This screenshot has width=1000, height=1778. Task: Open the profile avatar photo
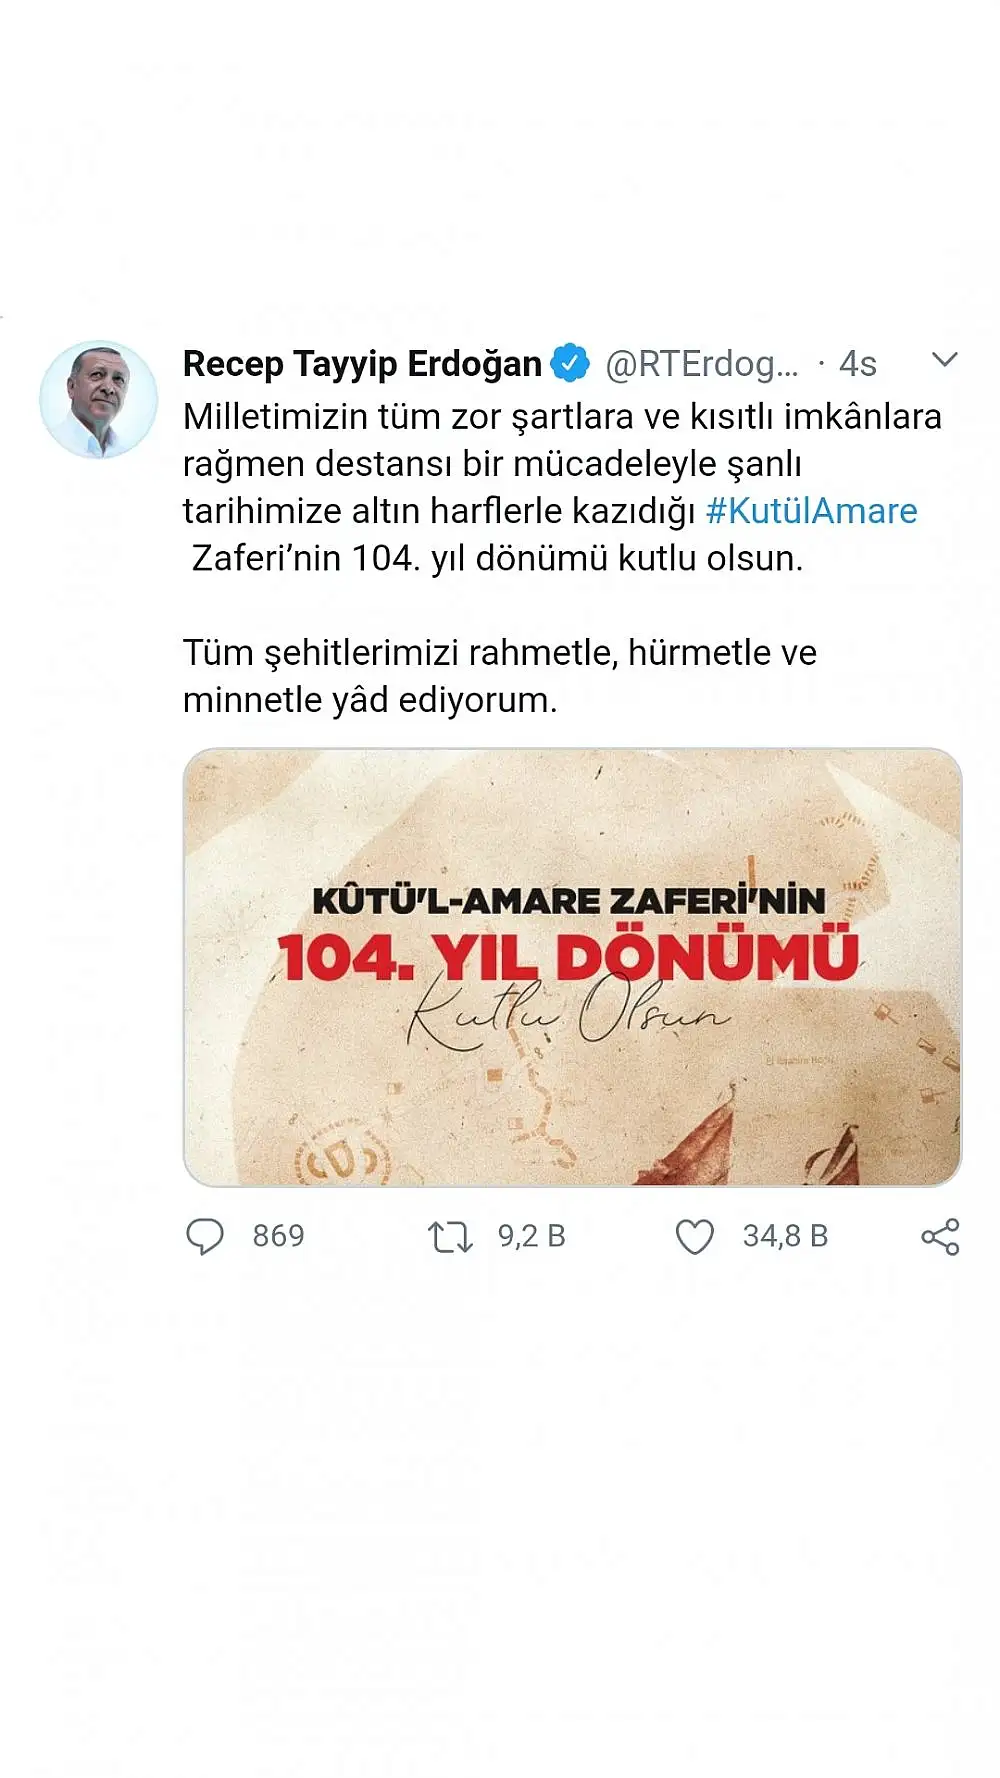click(98, 399)
